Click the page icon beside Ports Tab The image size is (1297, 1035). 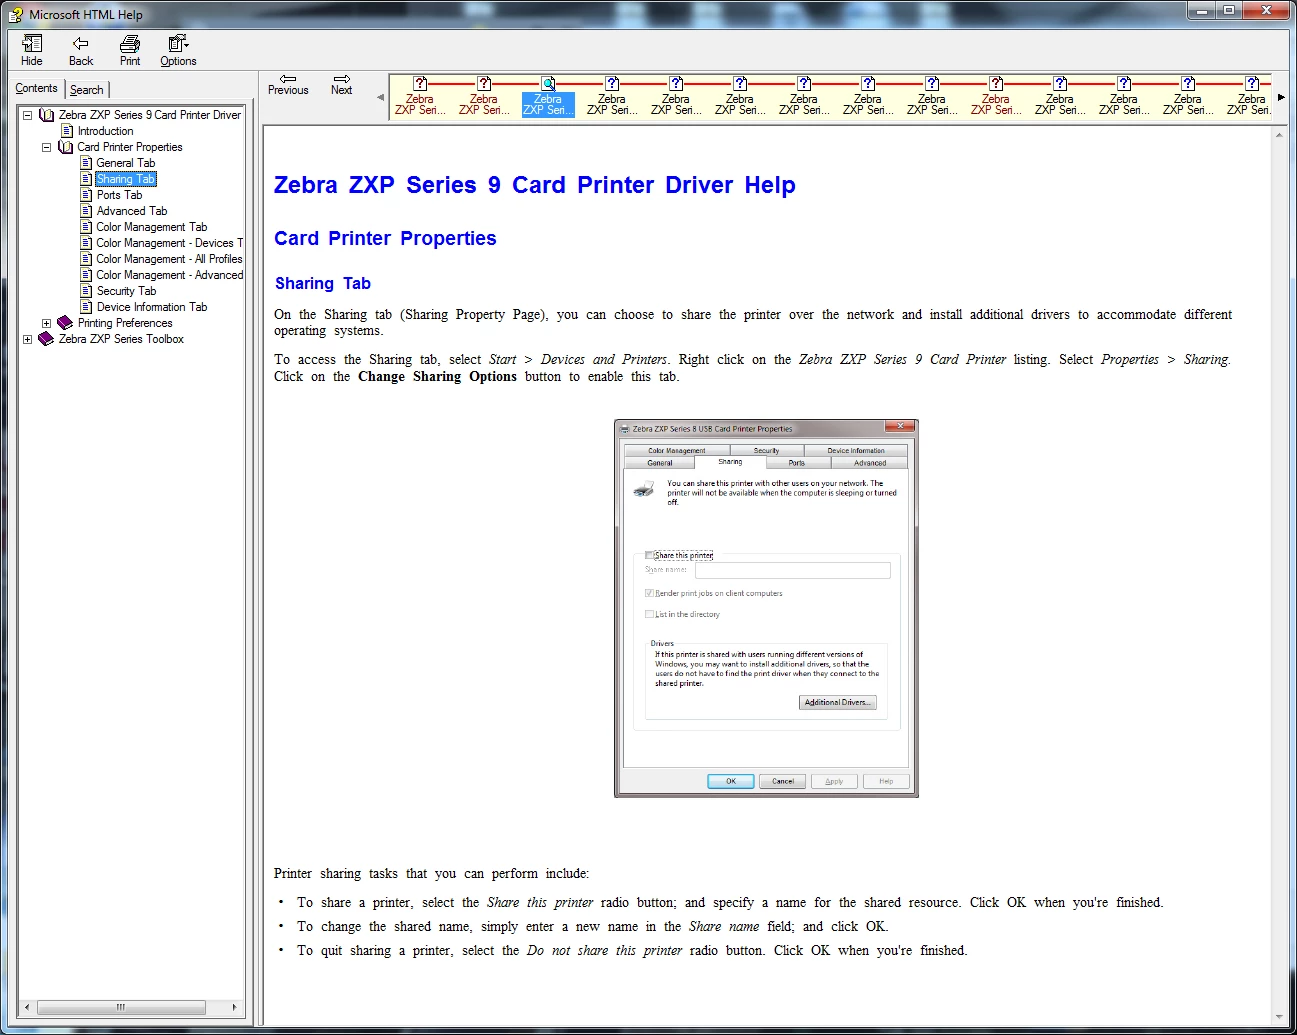point(86,195)
